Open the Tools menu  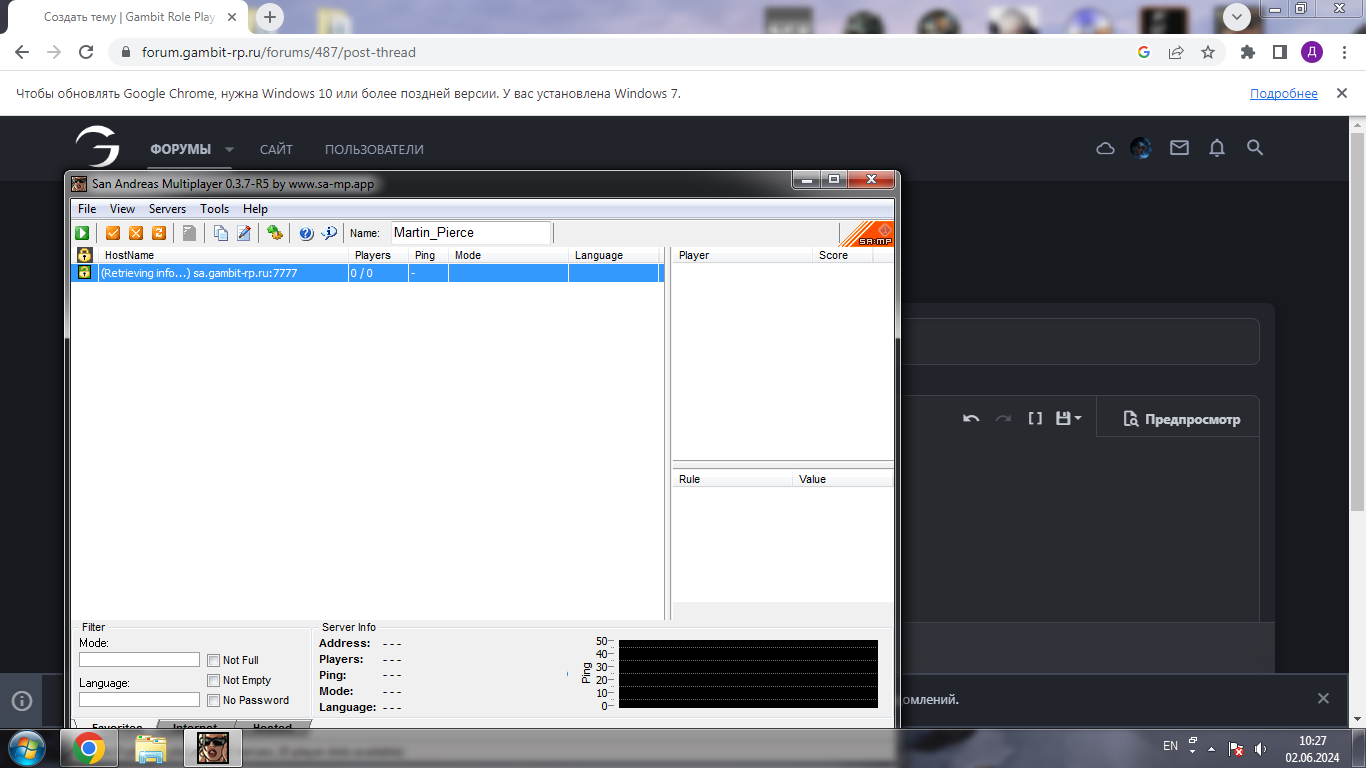click(214, 209)
